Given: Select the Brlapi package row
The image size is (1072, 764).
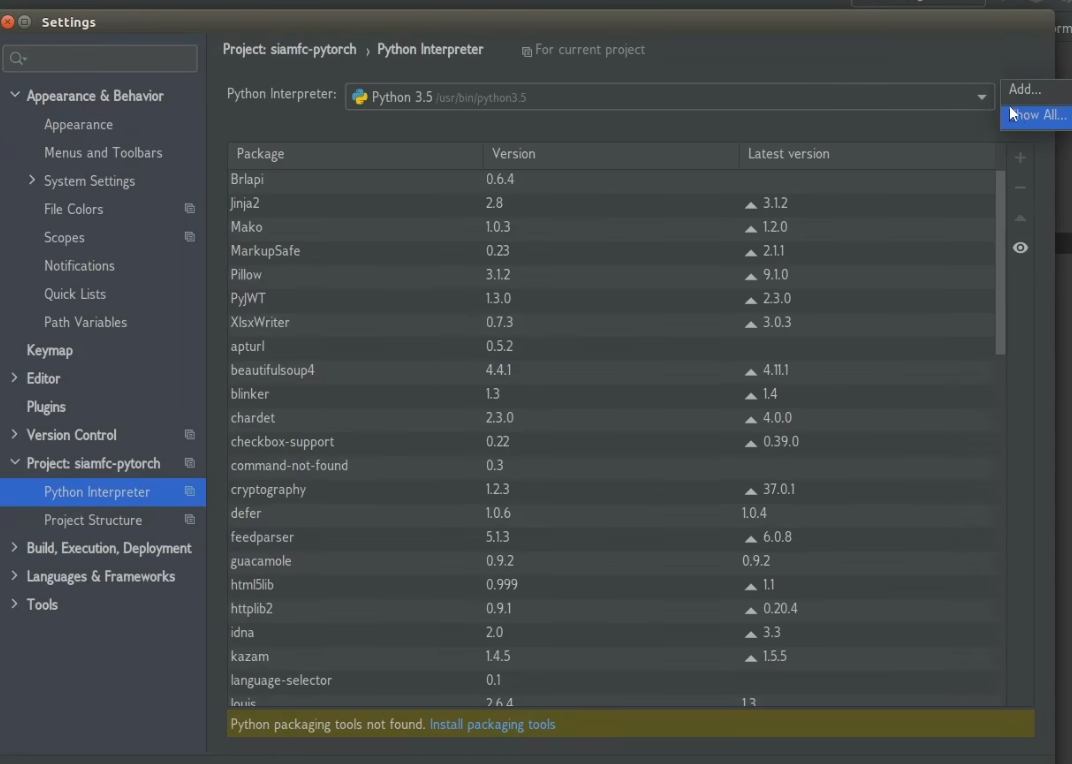Looking at the screenshot, I should (x=611, y=179).
